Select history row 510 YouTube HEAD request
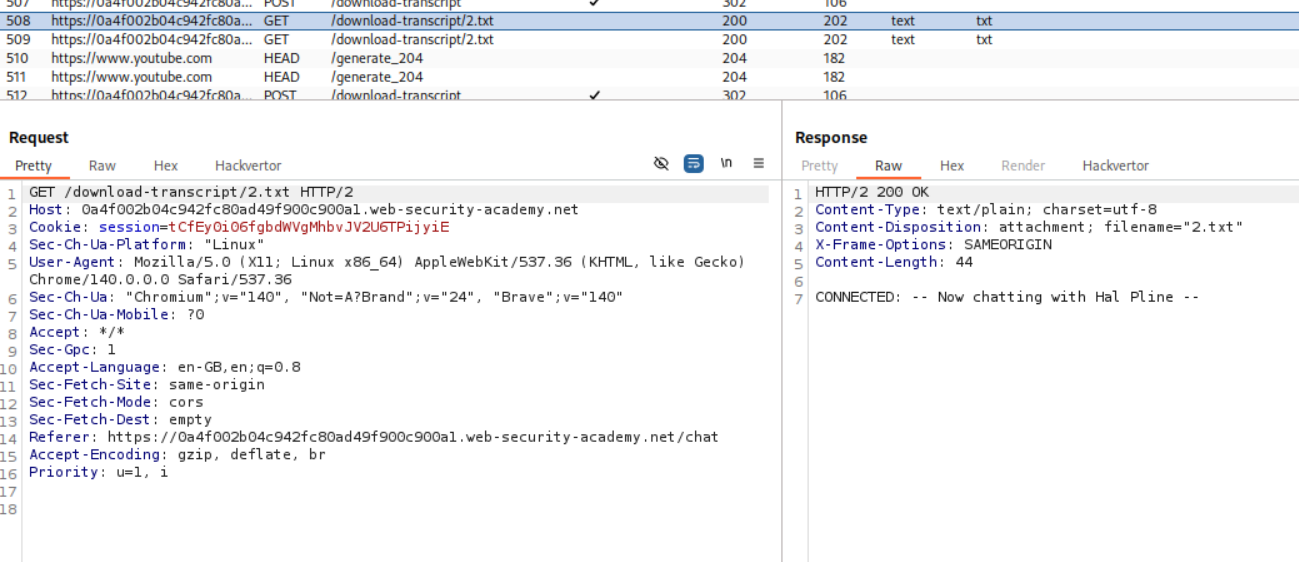Screen dimensions: 1299x562 [400, 59]
